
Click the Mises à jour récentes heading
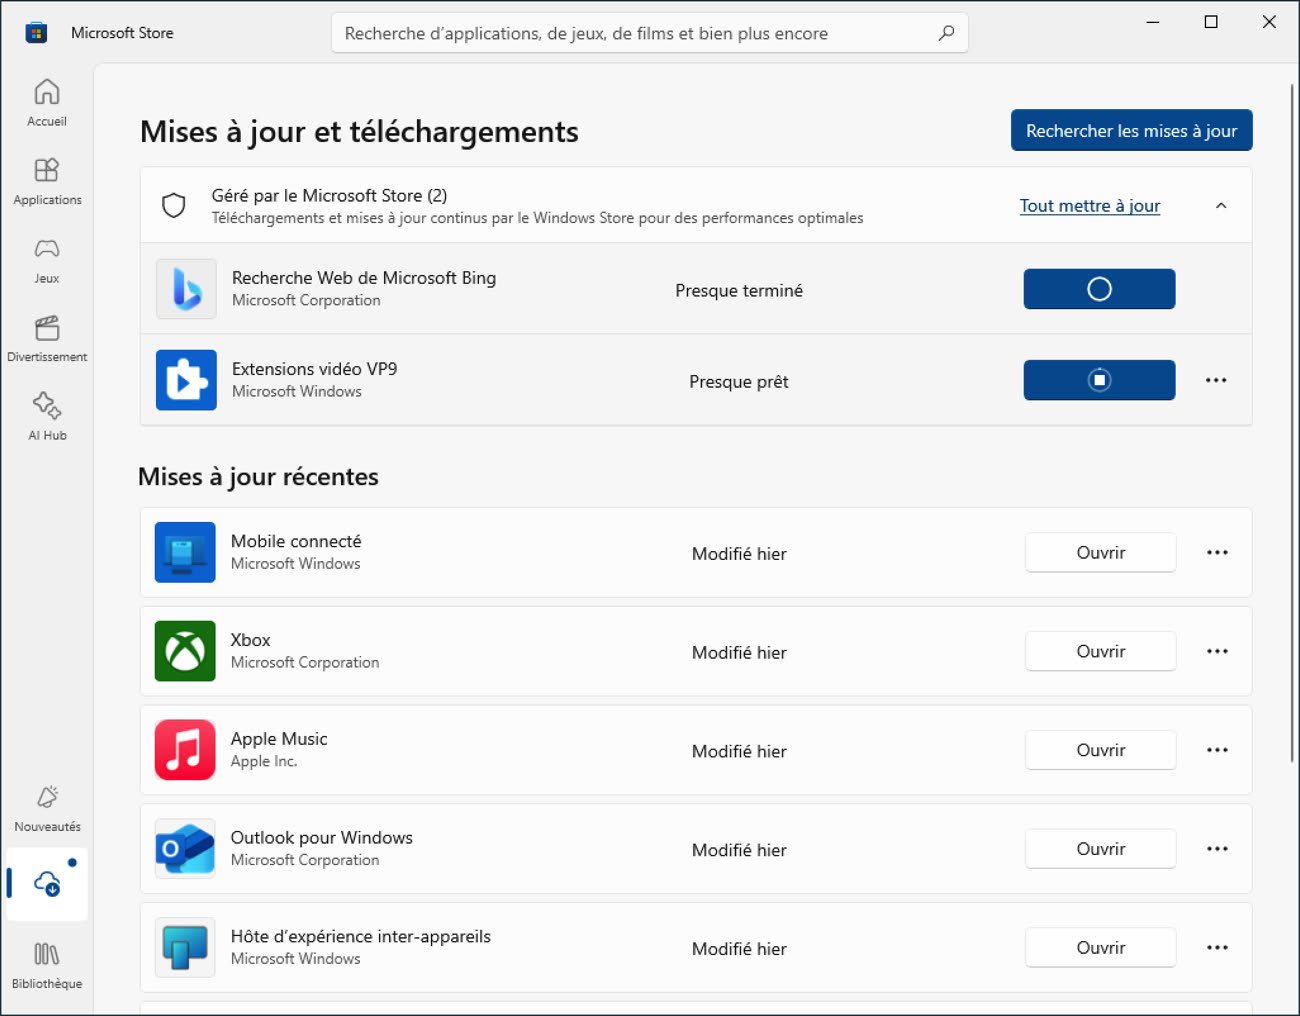[x=258, y=477]
